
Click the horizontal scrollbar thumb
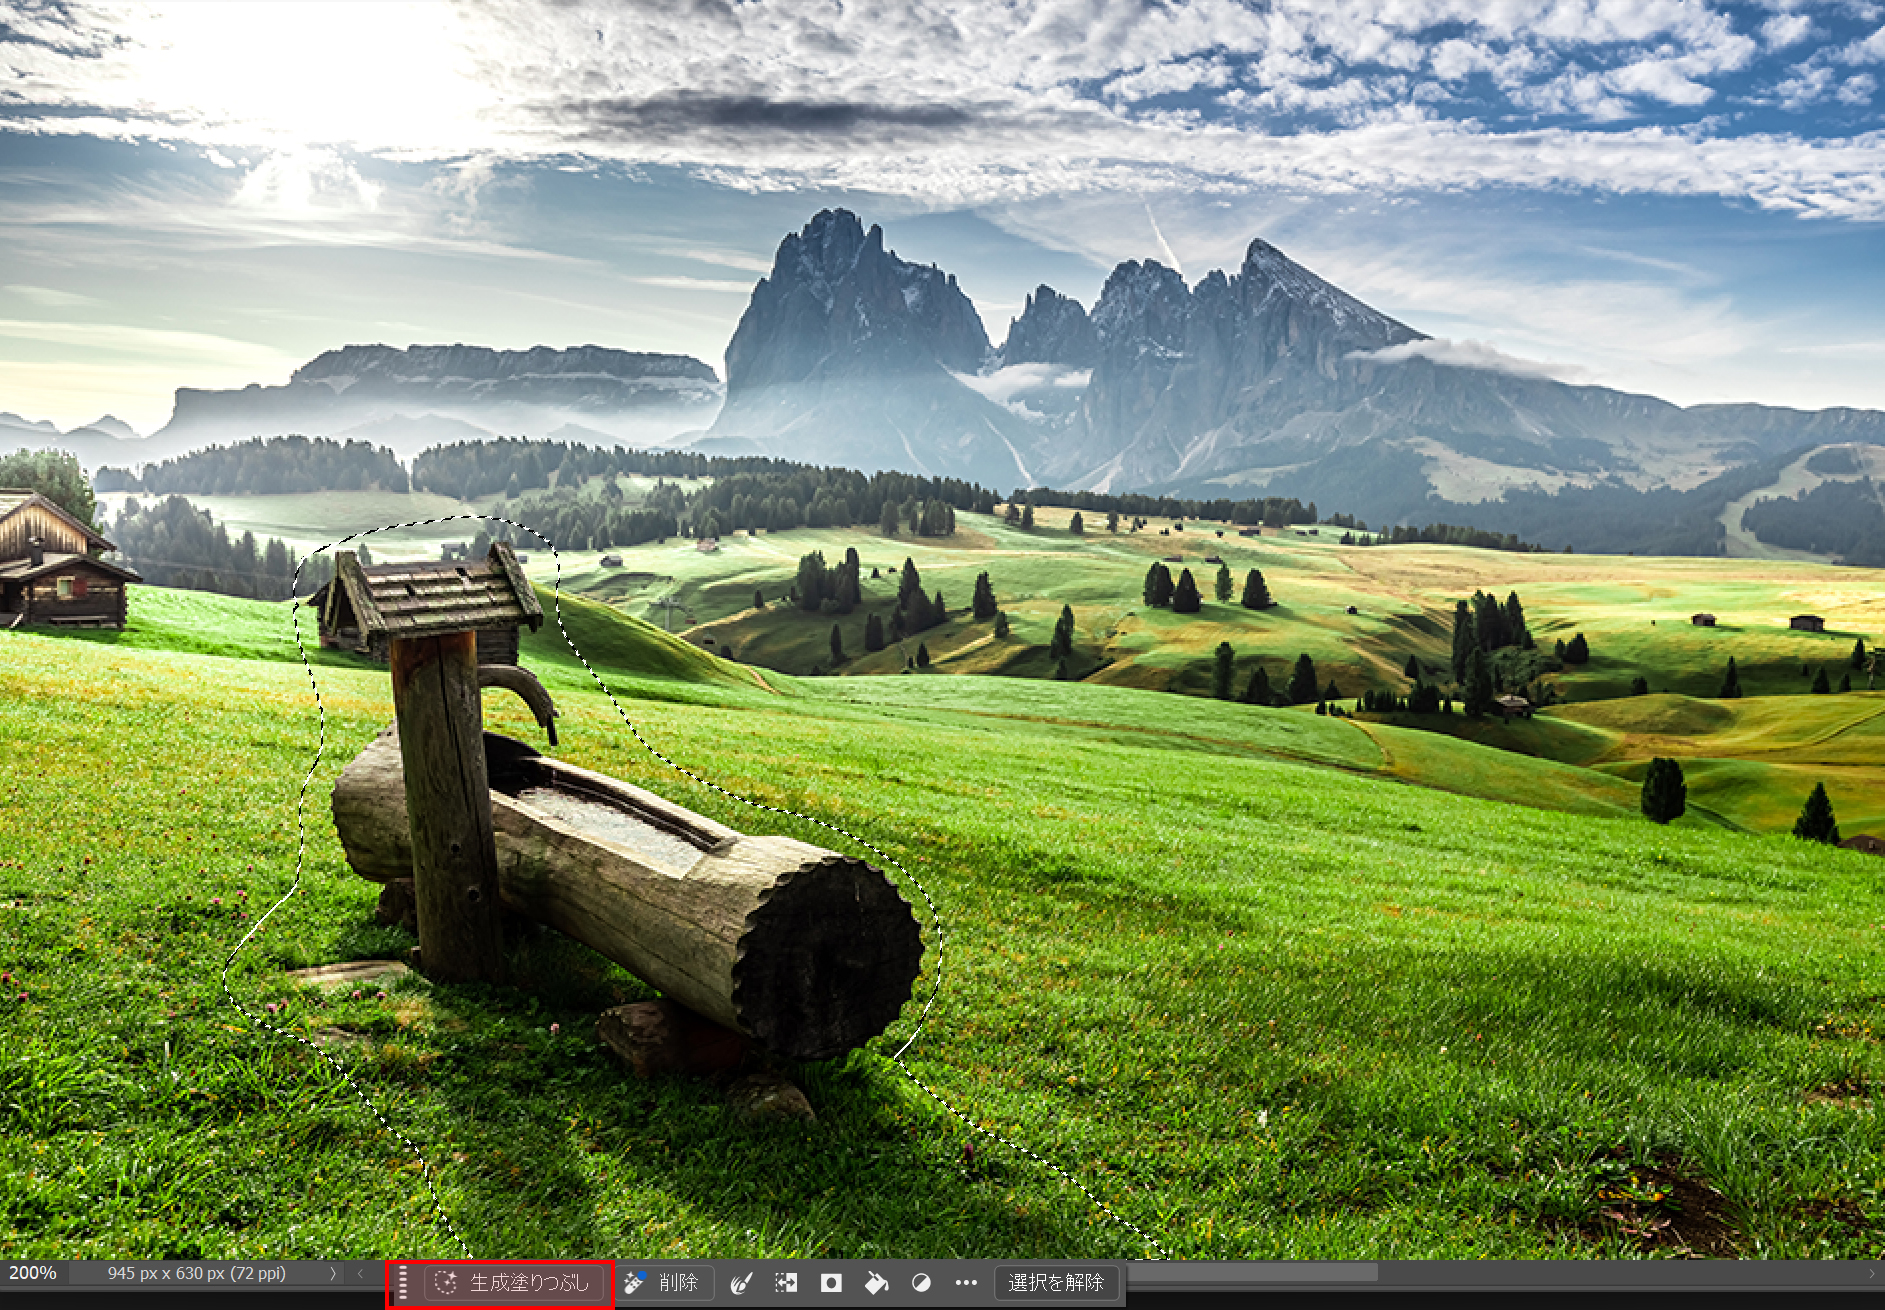(1250, 1272)
